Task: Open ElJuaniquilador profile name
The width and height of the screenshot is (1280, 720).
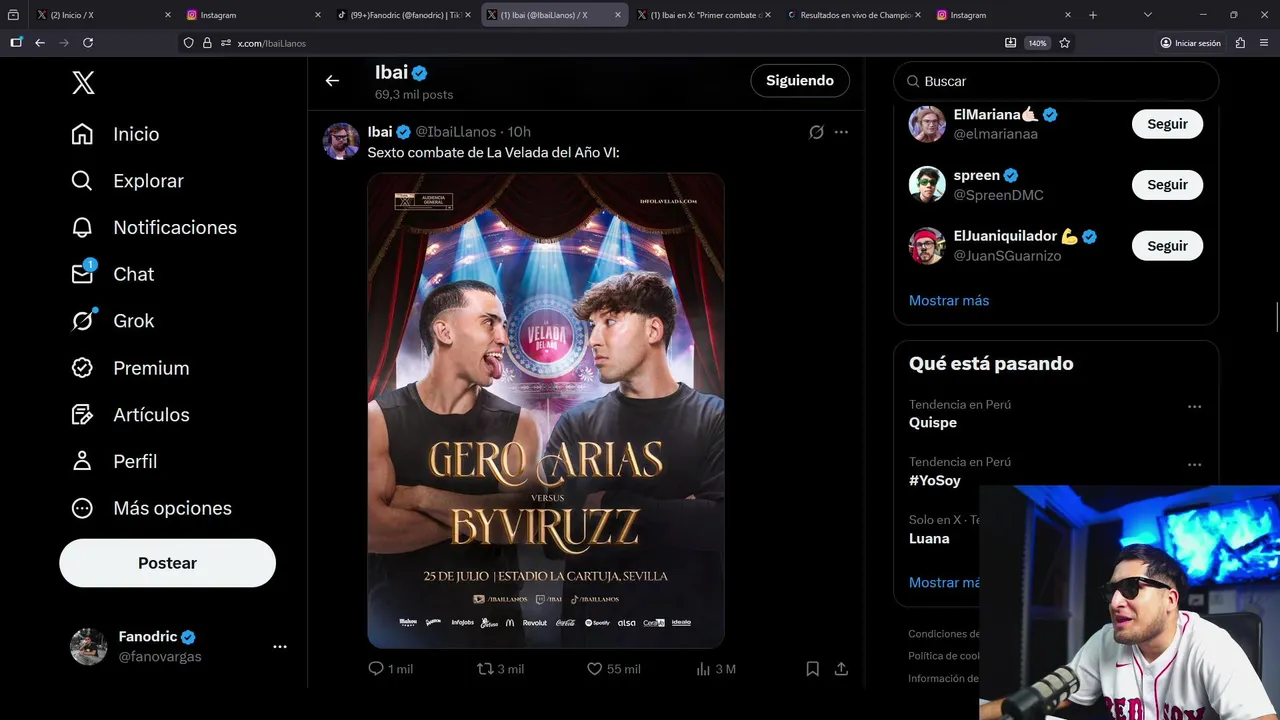Action: (1005, 236)
